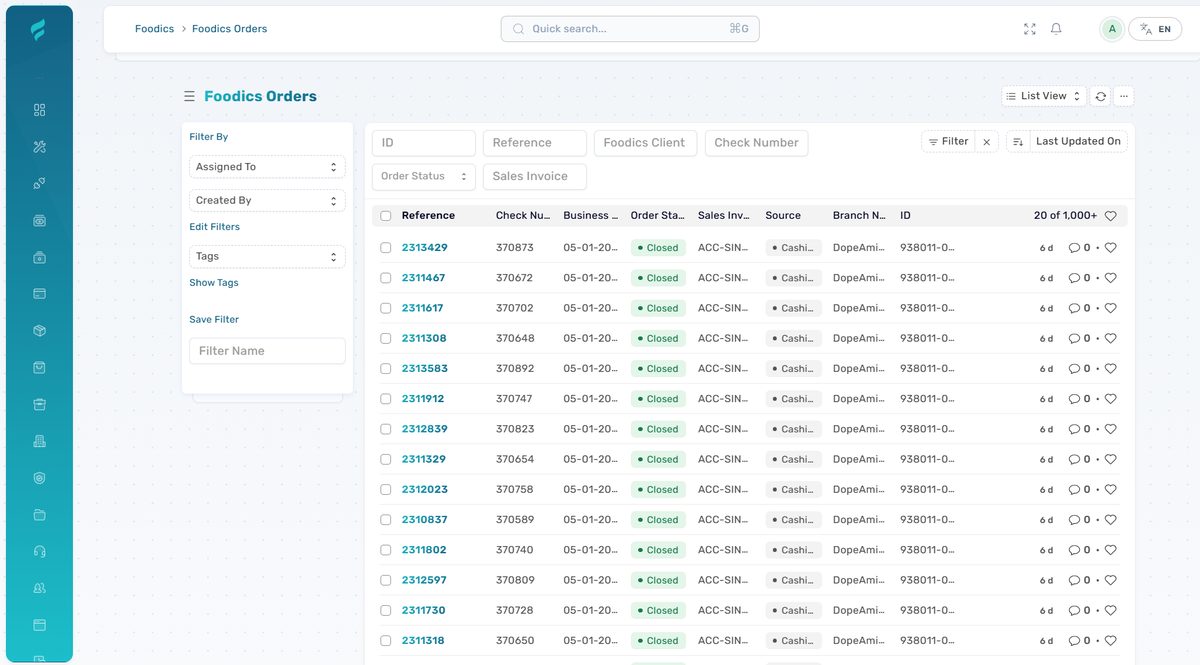Click the notification bell icon
This screenshot has height=665, width=1200.
[x=1056, y=29]
